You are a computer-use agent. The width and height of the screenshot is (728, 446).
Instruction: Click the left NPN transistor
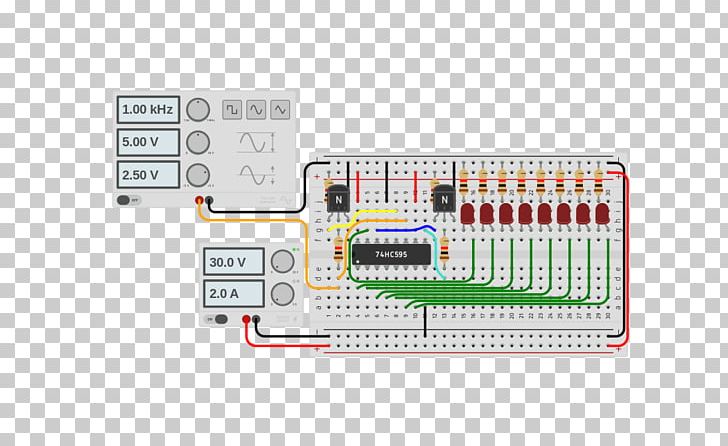[x=339, y=199]
